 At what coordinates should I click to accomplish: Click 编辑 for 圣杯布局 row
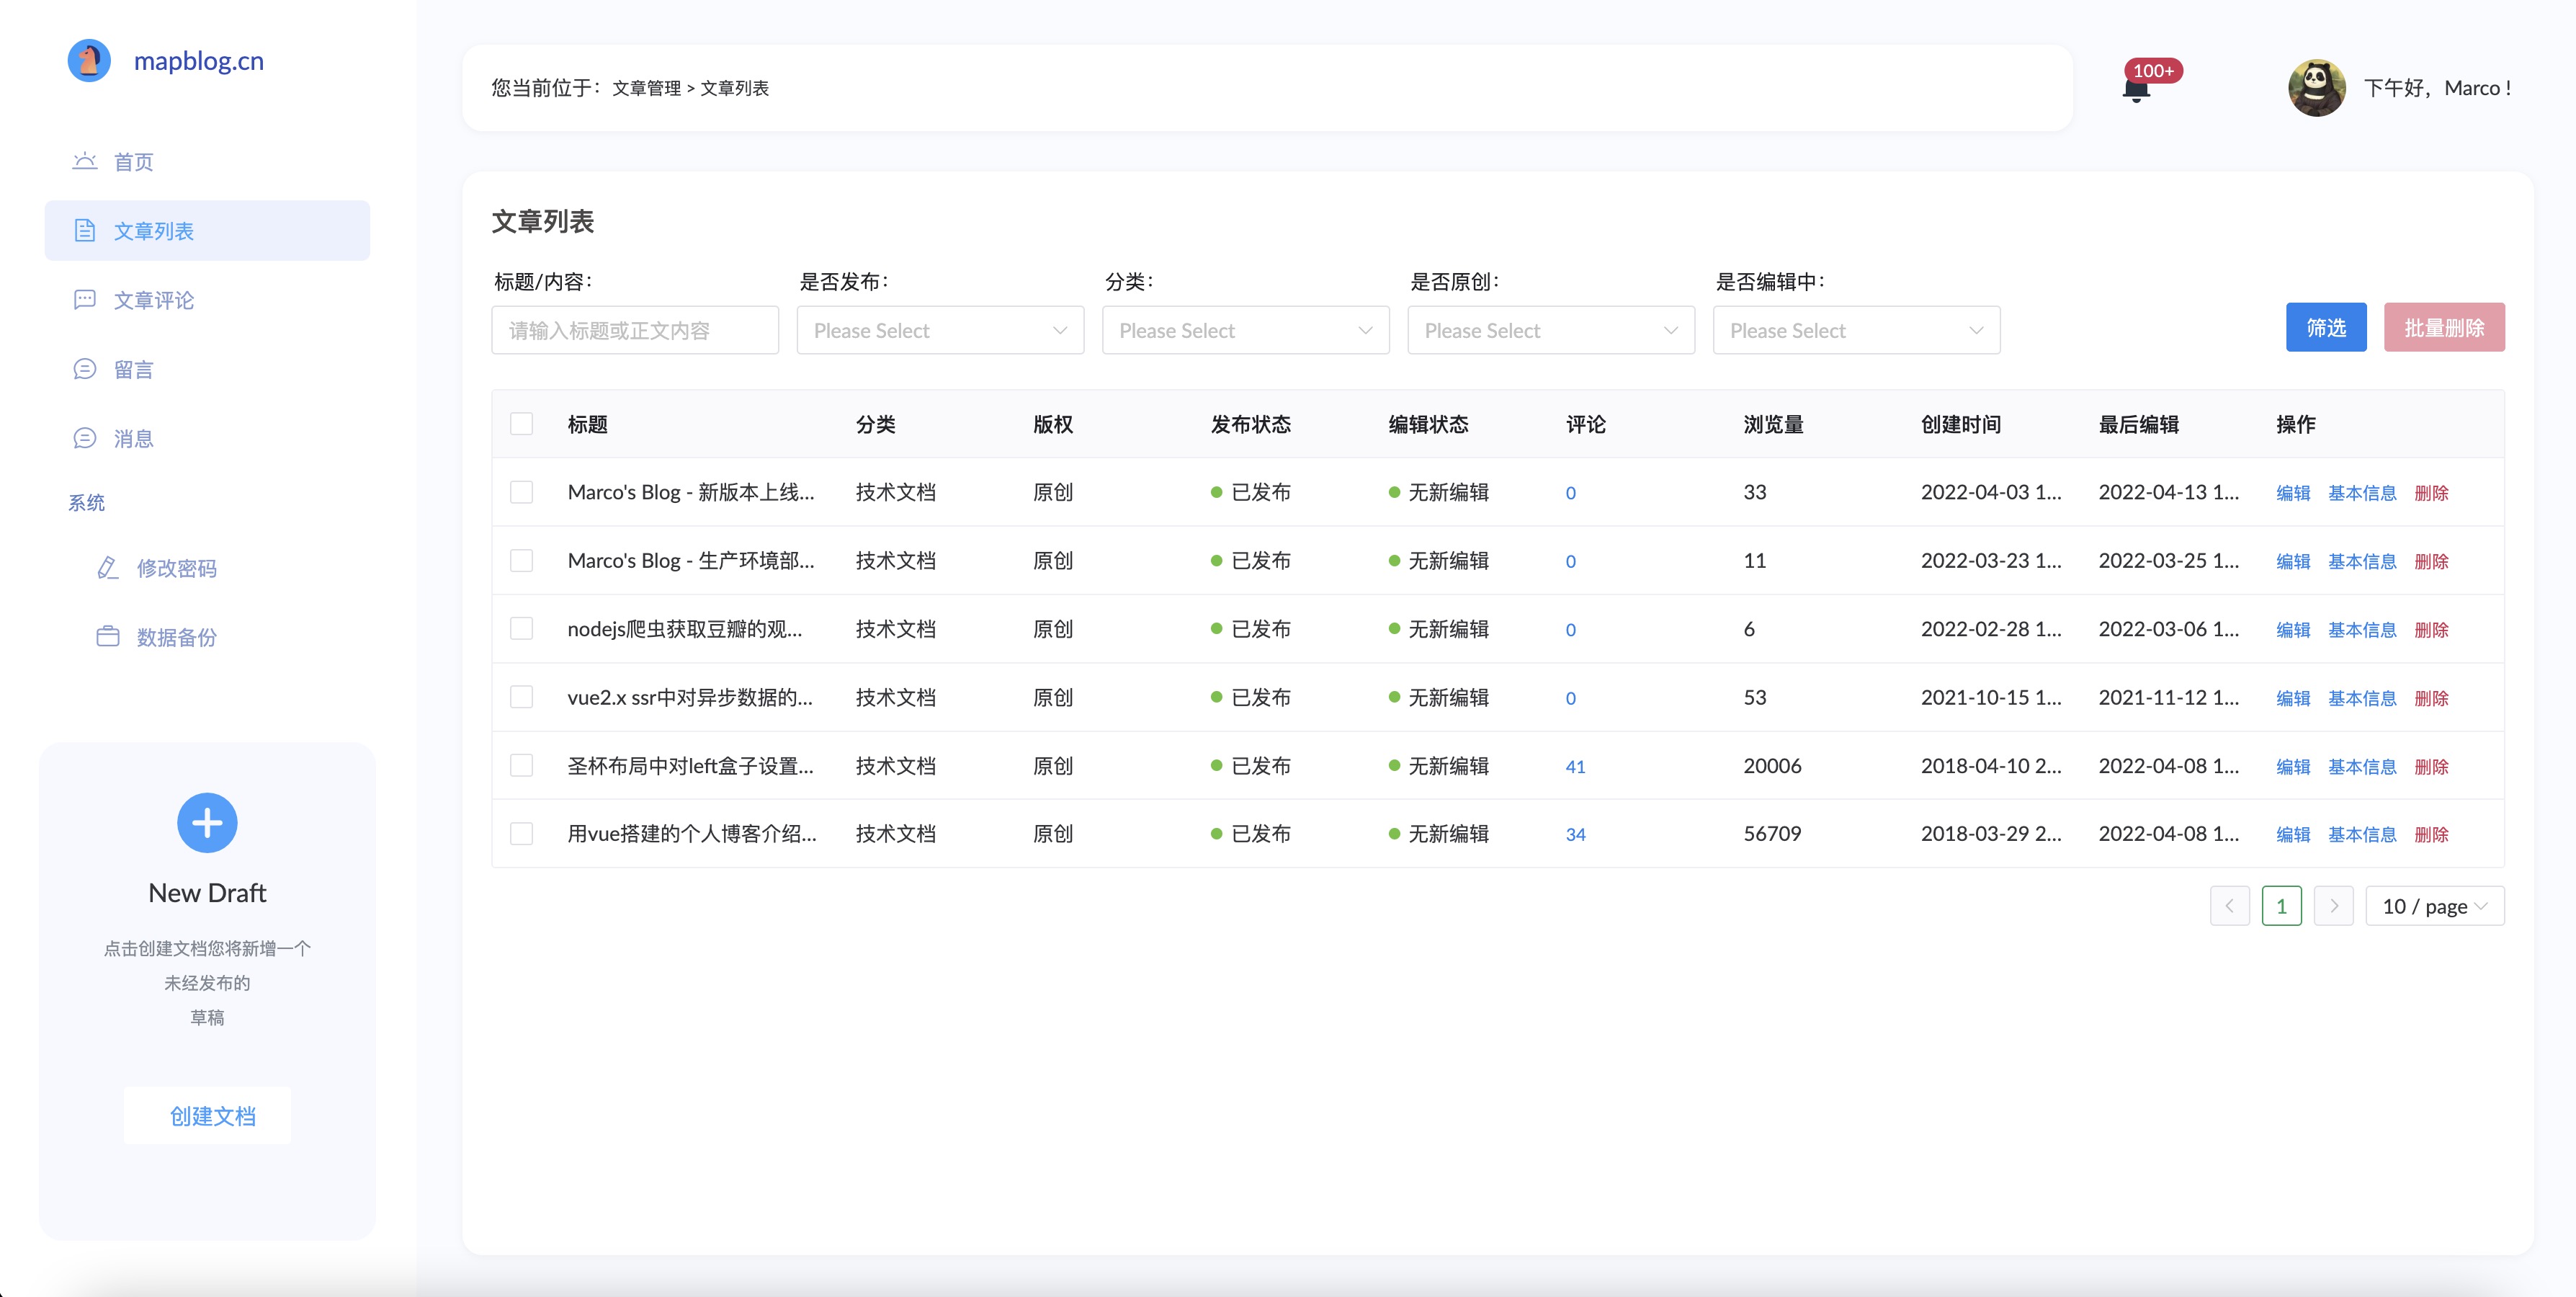point(2293,766)
